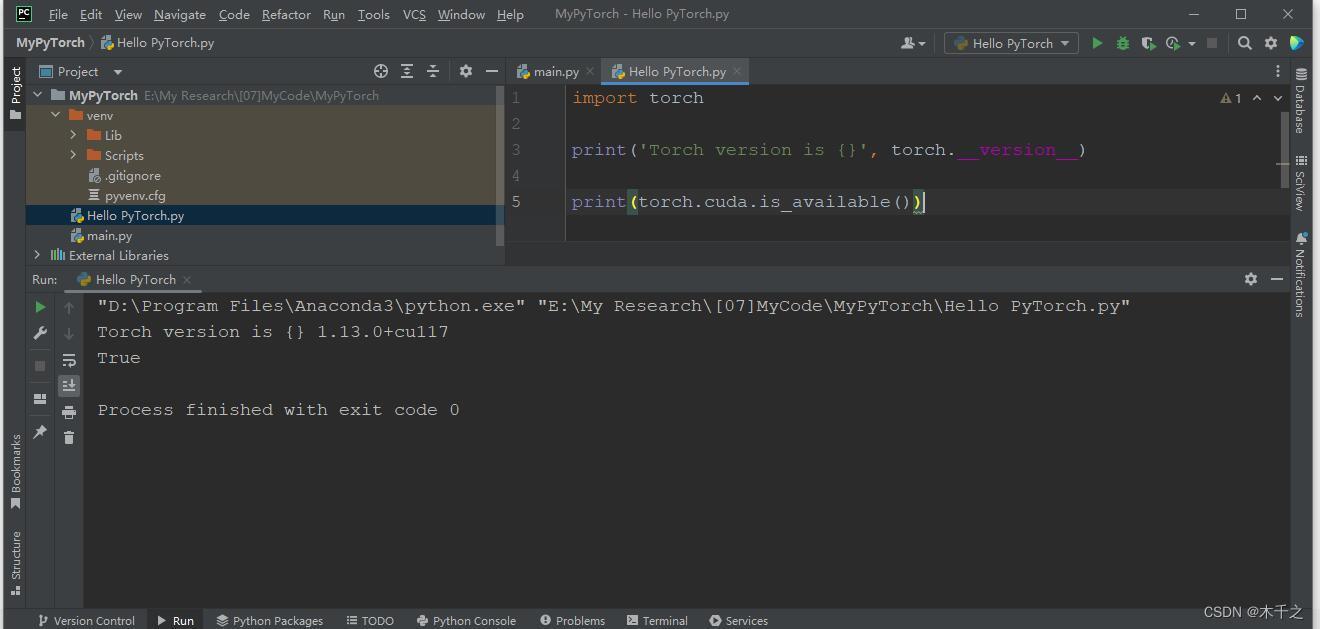Open the Hello PyTorch run configuration dropdown

pos(1010,43)
